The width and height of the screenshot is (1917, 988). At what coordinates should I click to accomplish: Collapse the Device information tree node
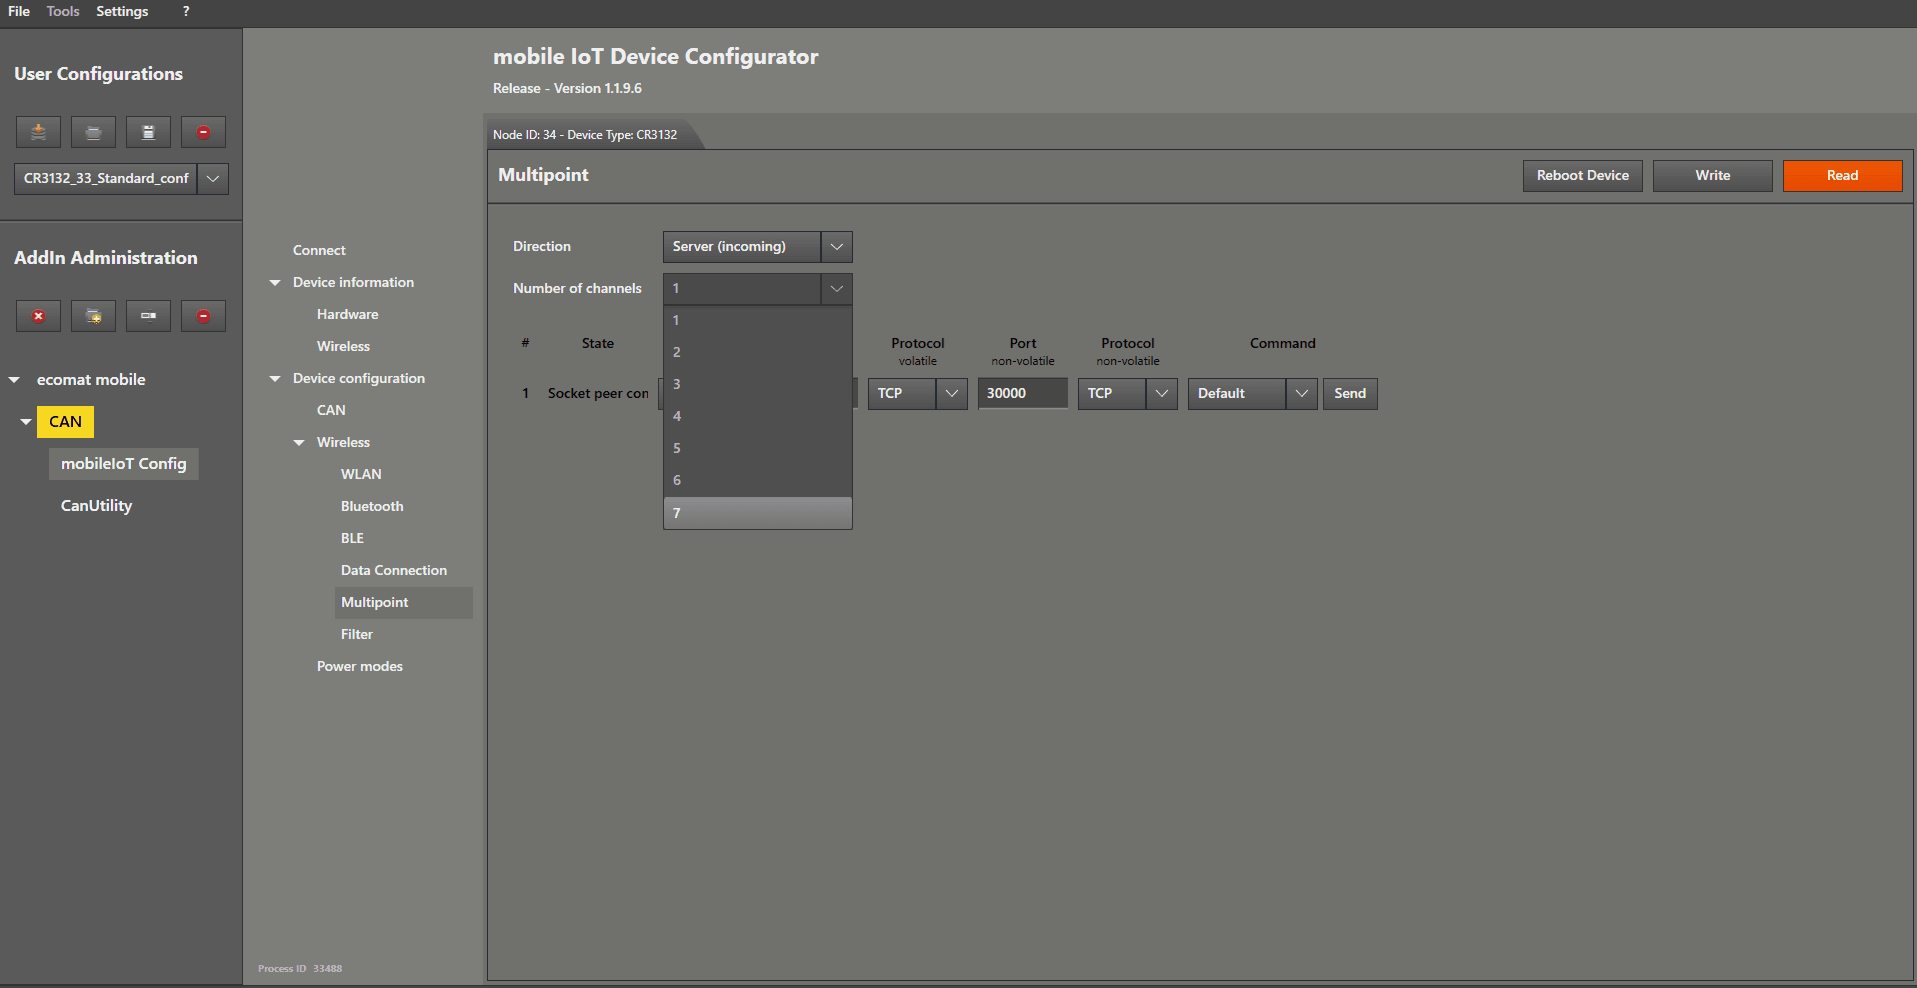(x=275, y=283)
